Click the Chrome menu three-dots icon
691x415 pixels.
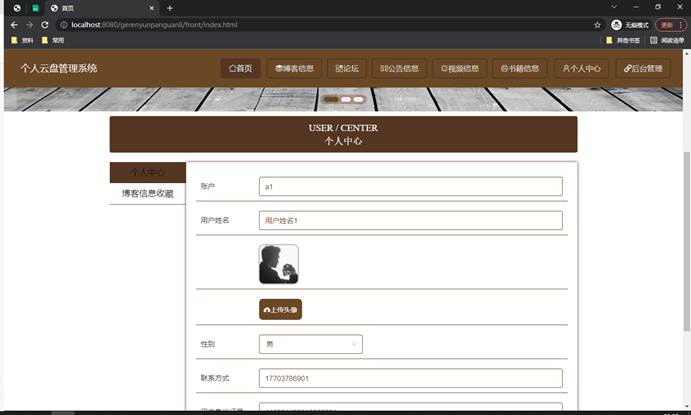pos(681,25)
